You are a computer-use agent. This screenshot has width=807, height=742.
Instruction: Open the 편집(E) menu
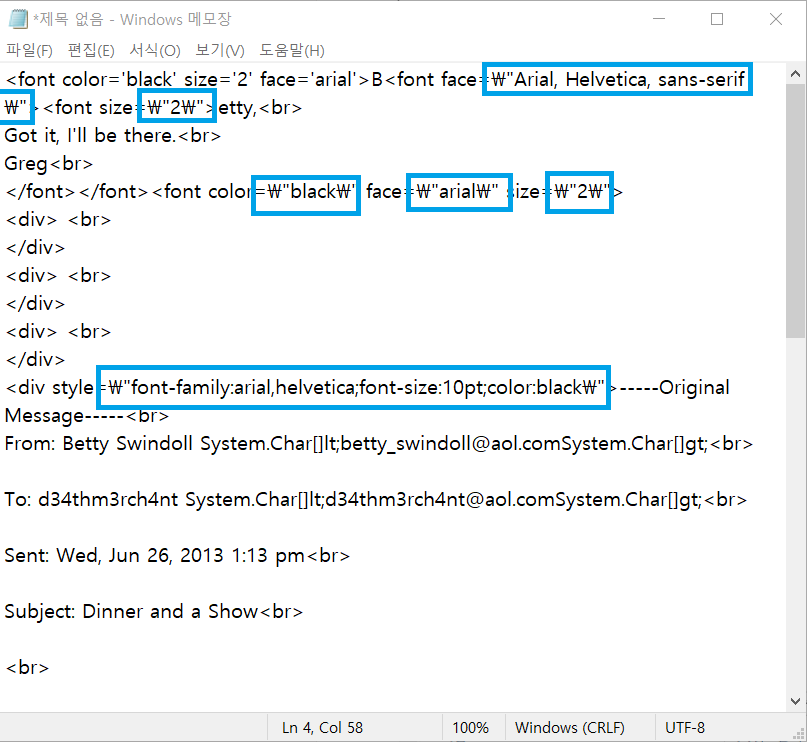pos(91,50)
